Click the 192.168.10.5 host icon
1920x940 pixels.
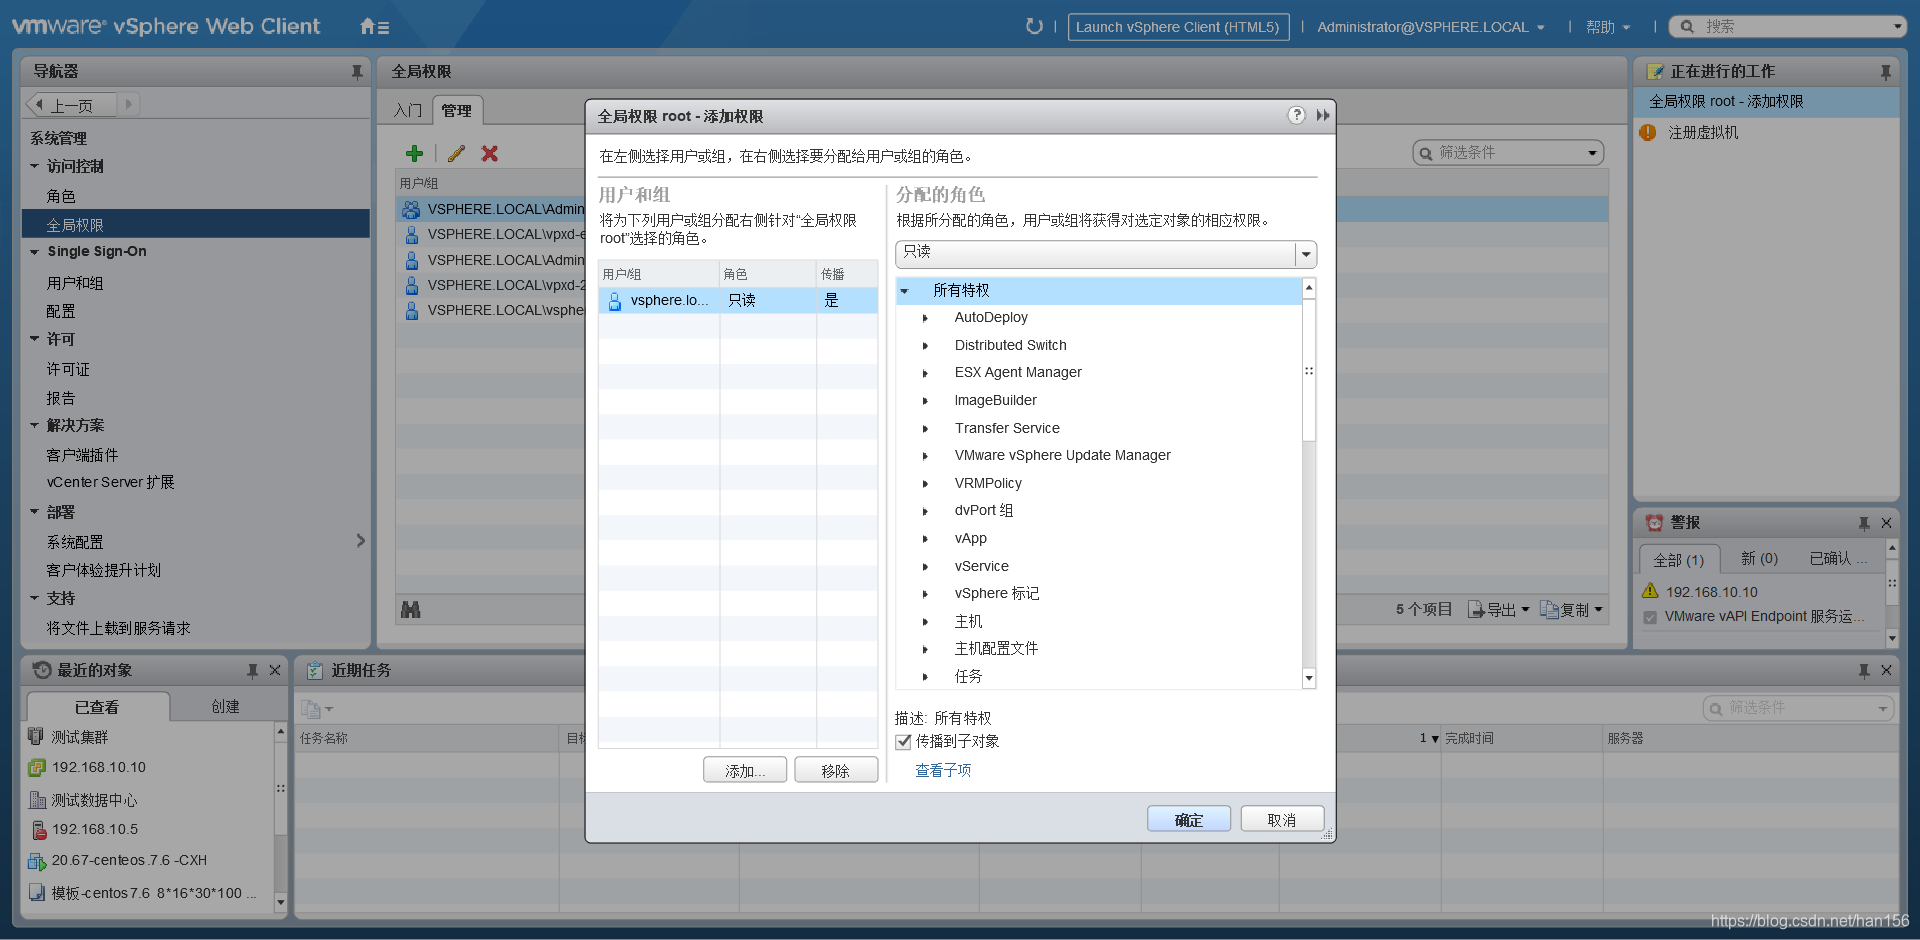pos(38,829)
